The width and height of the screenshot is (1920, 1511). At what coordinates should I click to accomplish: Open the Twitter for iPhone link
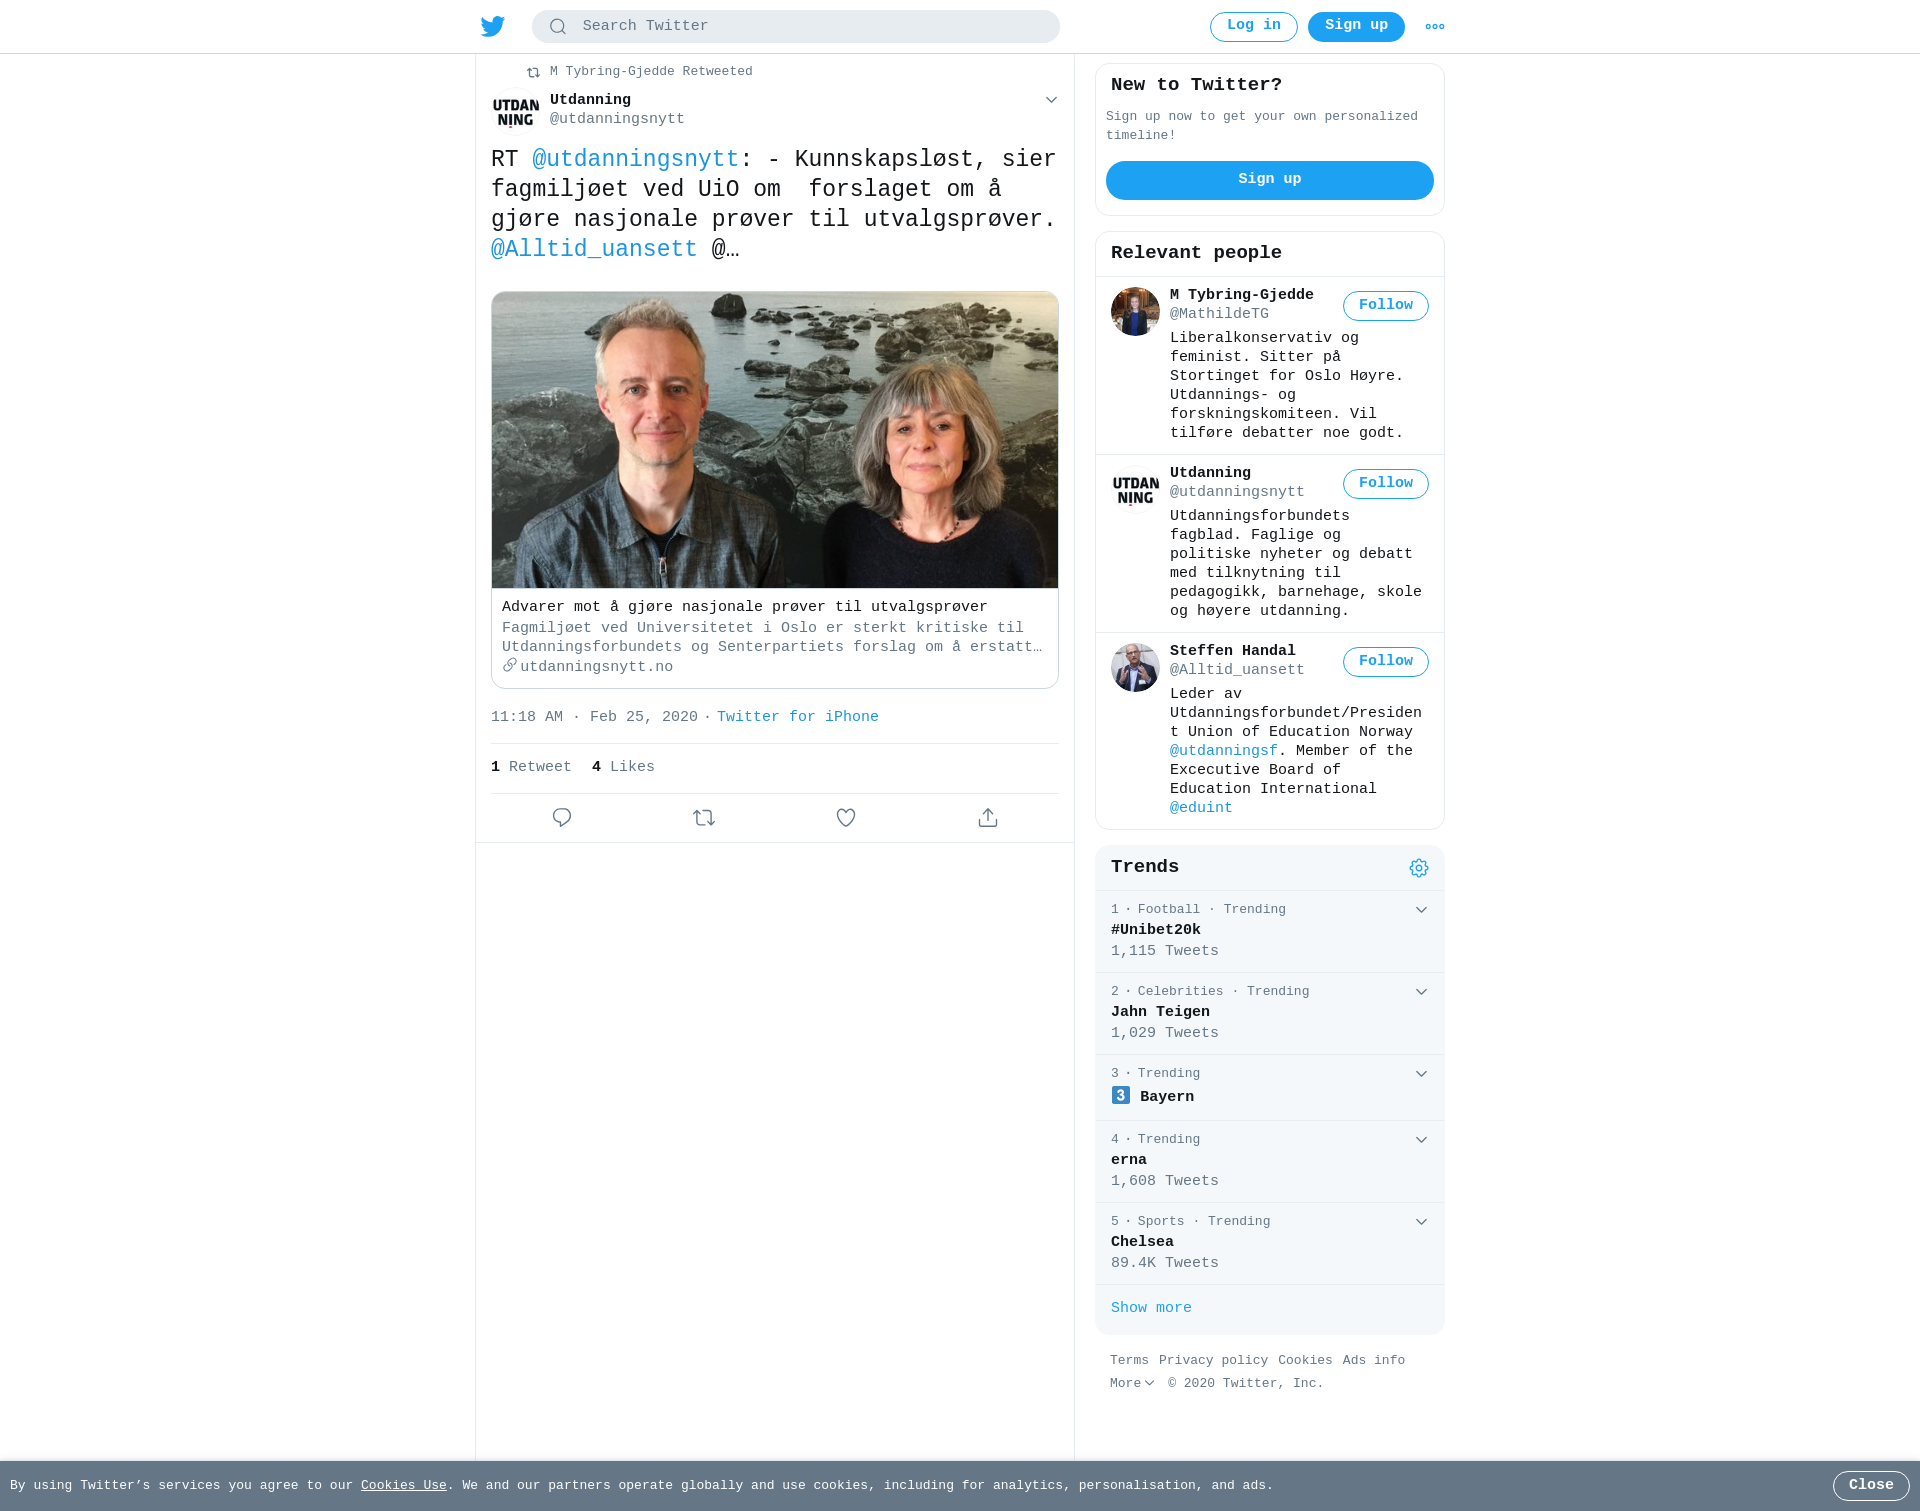798,717
